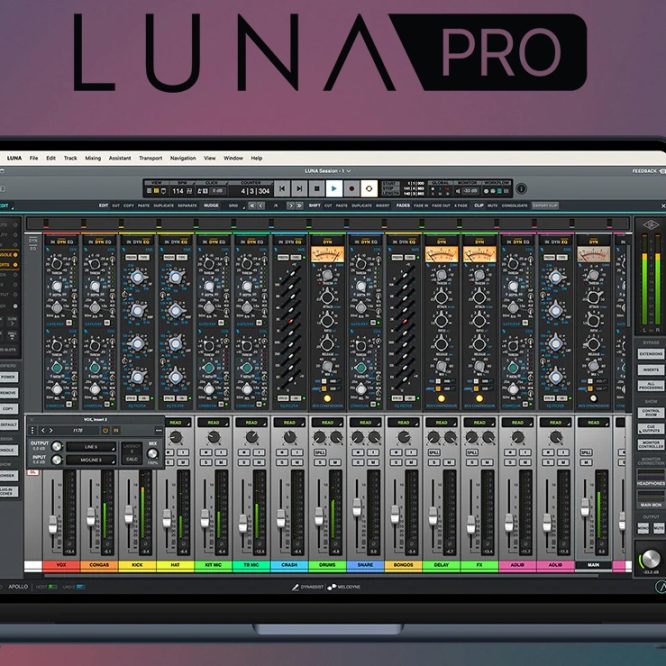Open the DELAY channel READ automation dropdown
The height and width of the screenshot is (666, 666).
pyautogui.click(x=441, y=423)
